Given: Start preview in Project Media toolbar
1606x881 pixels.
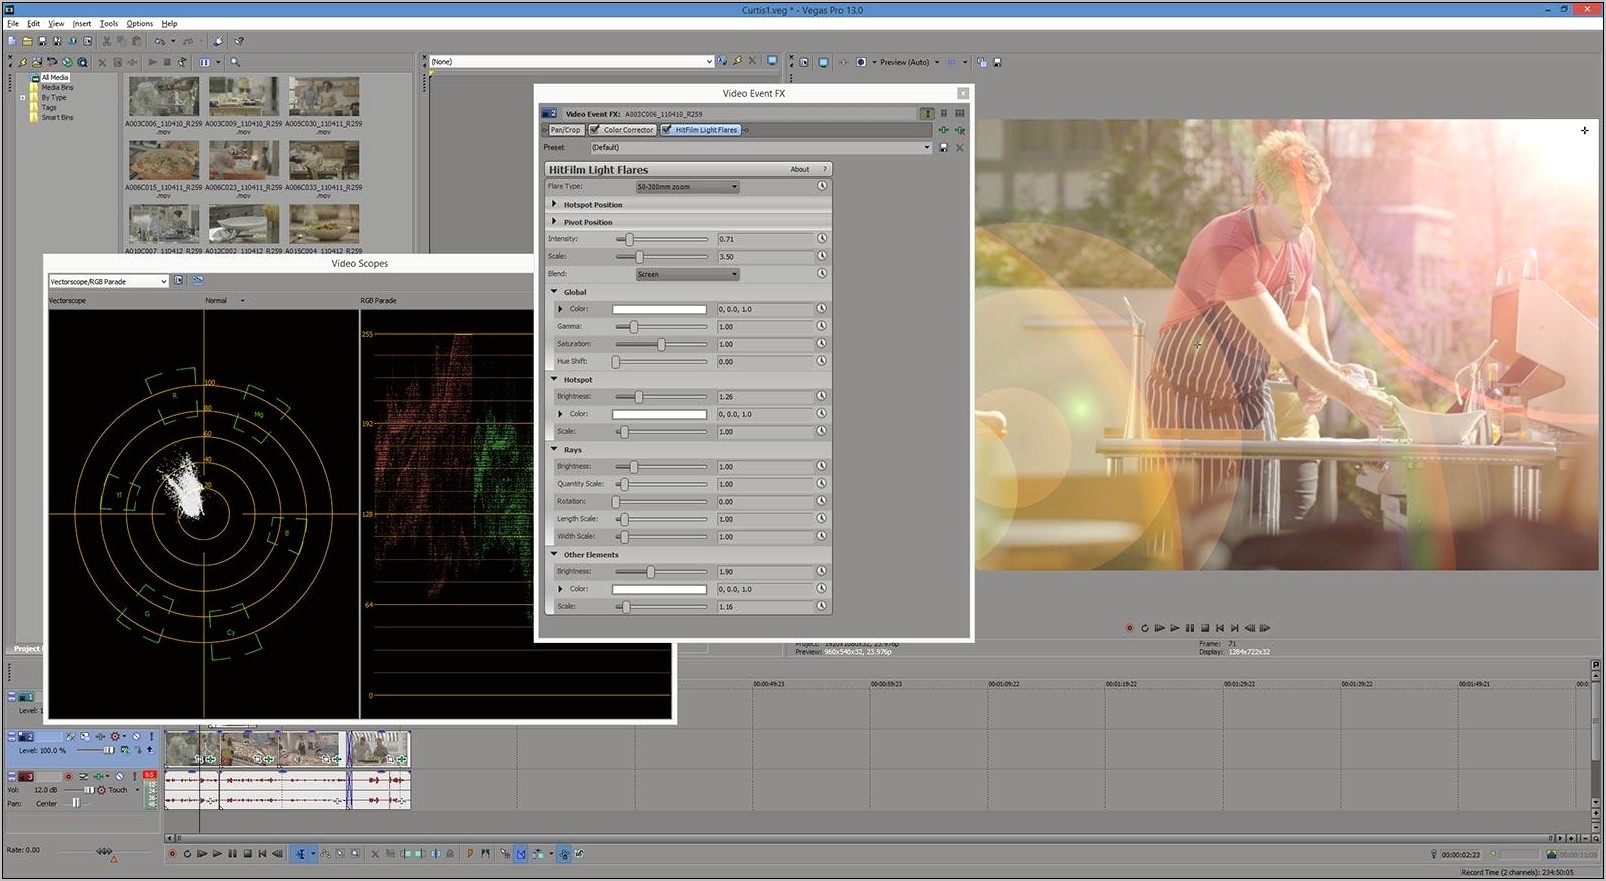Looking at the screenshot, I should click(152, 62).
